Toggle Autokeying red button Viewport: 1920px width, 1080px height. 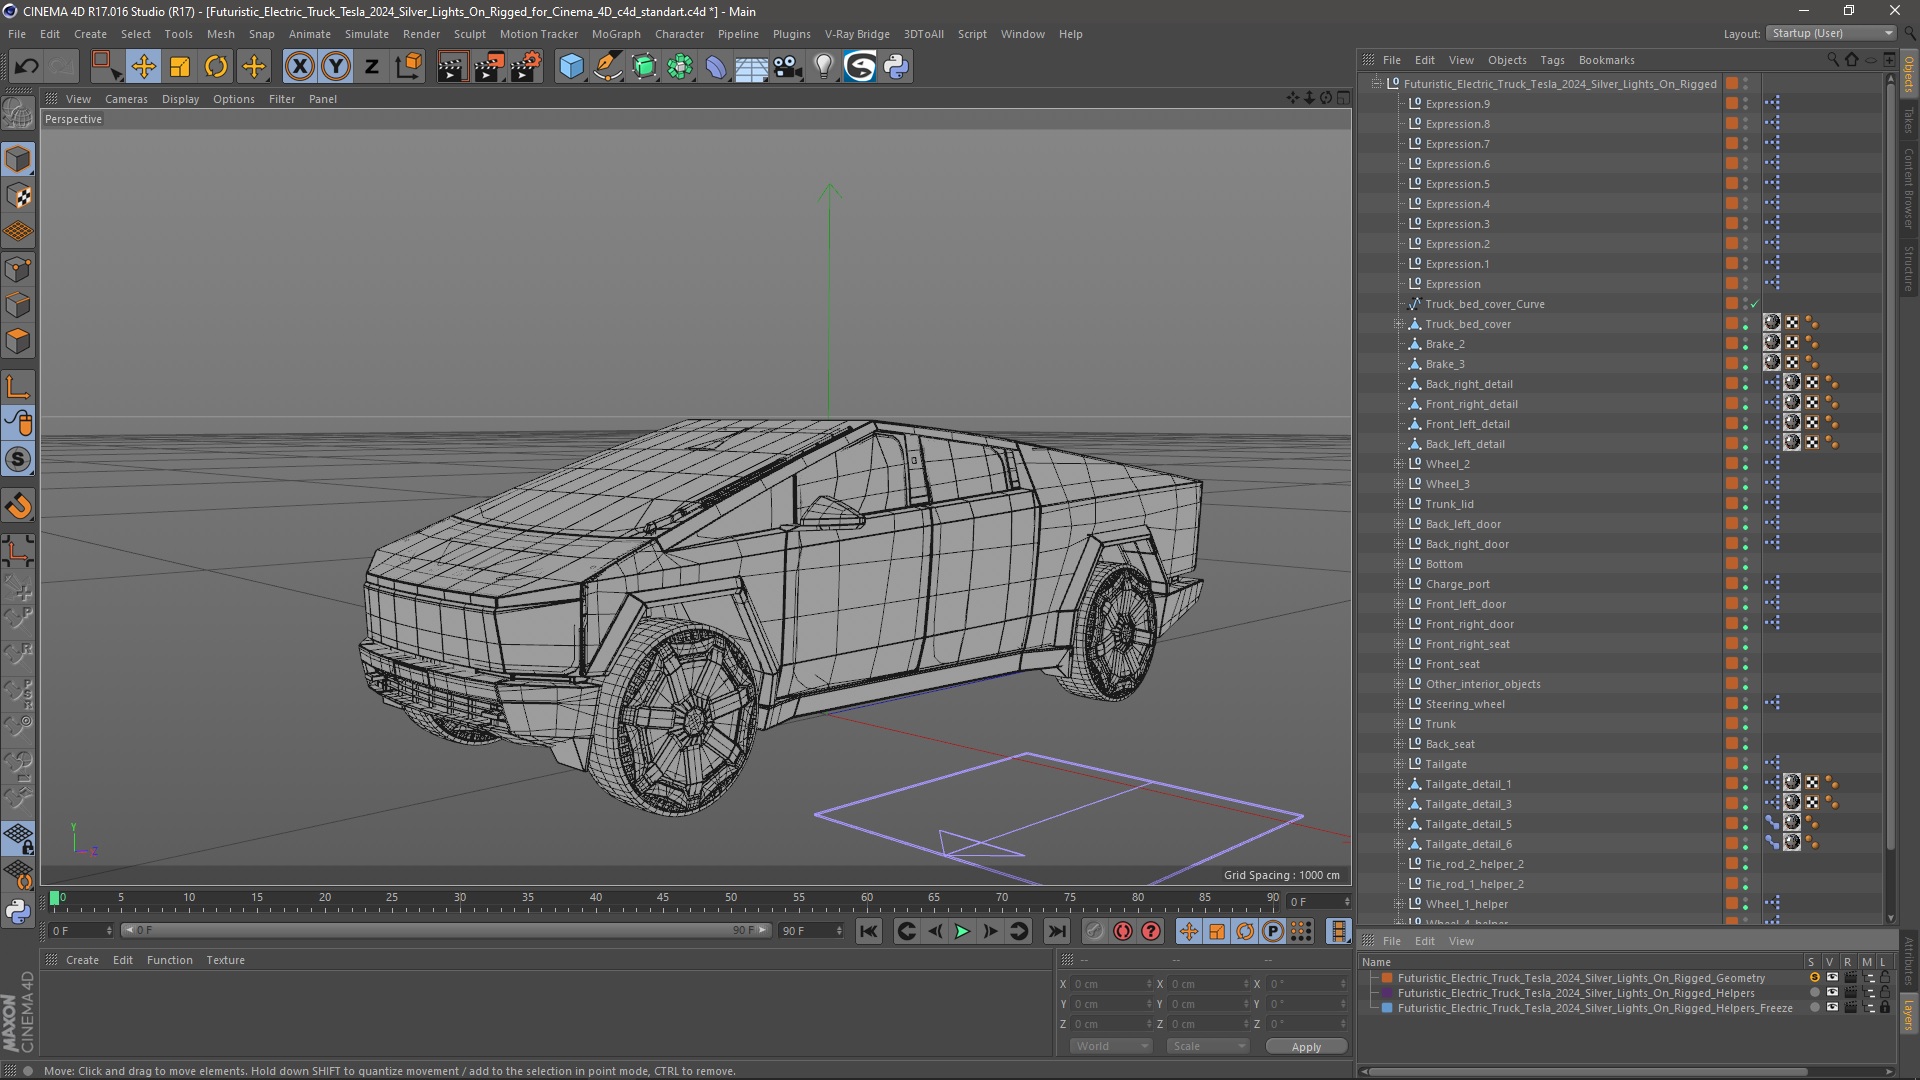[x=1123, y=931]
